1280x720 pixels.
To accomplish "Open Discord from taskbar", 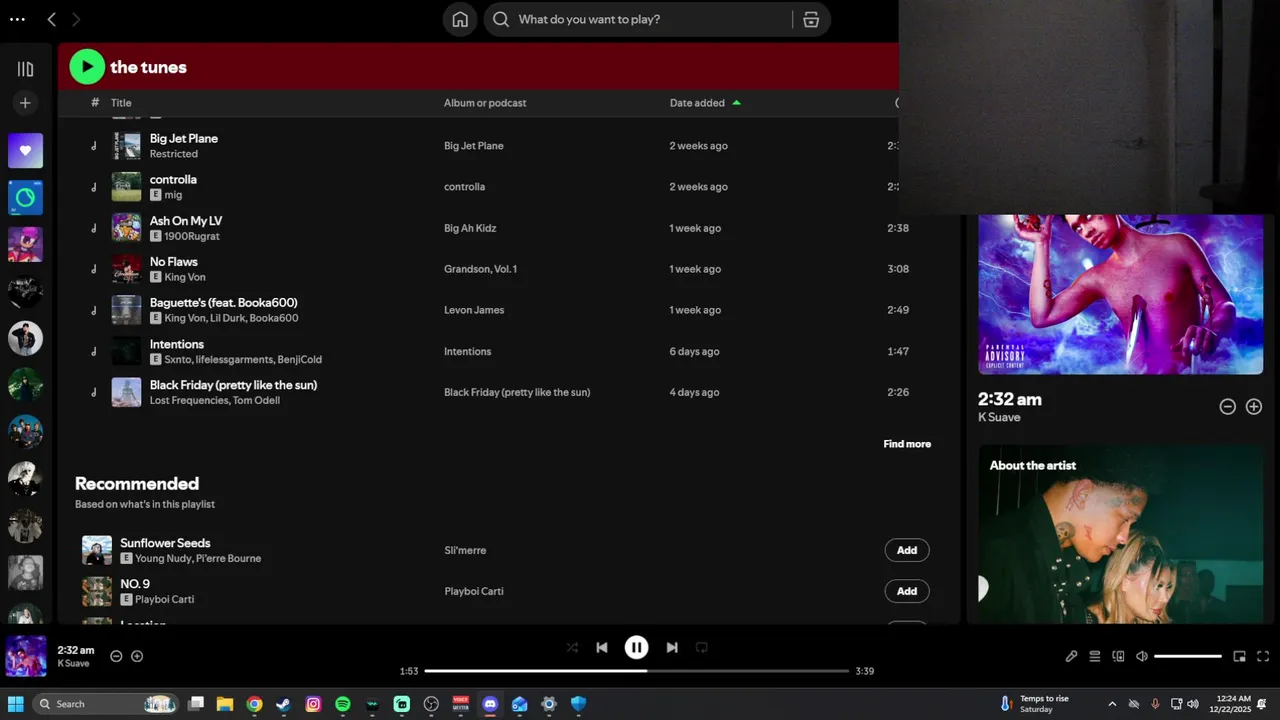I will tap(490, 704).
